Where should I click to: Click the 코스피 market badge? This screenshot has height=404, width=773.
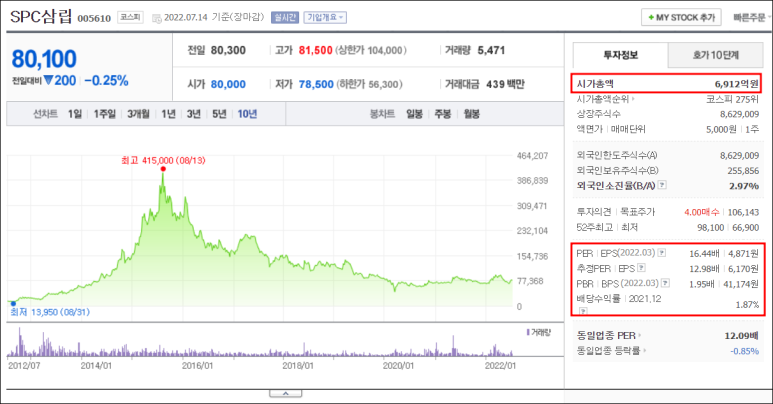click(130, 17)
